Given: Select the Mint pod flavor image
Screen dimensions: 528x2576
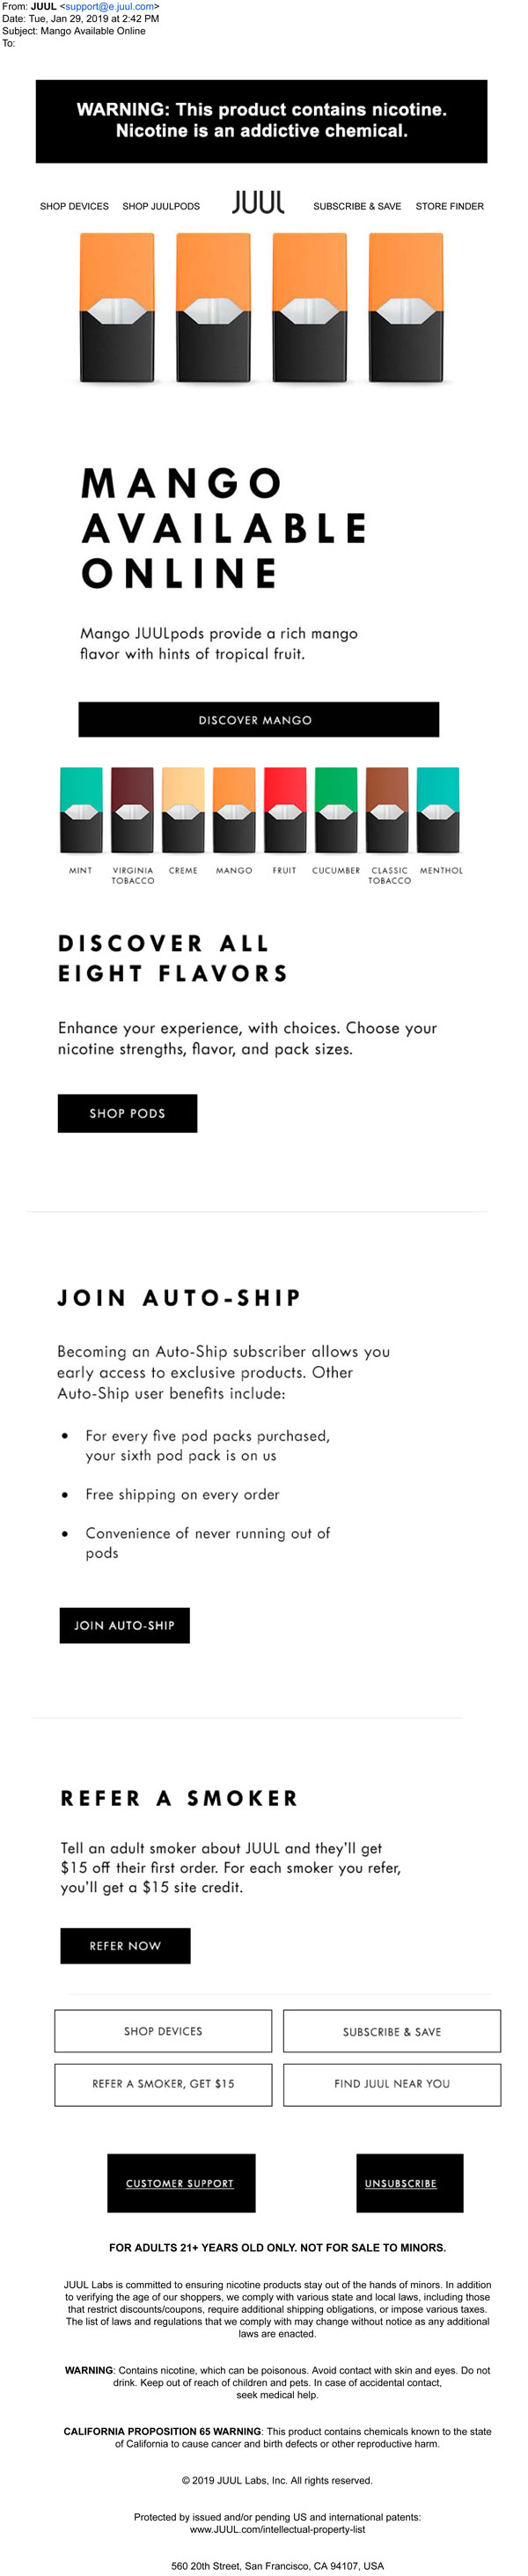Looking at the screenshot, I should coord(81,809).
